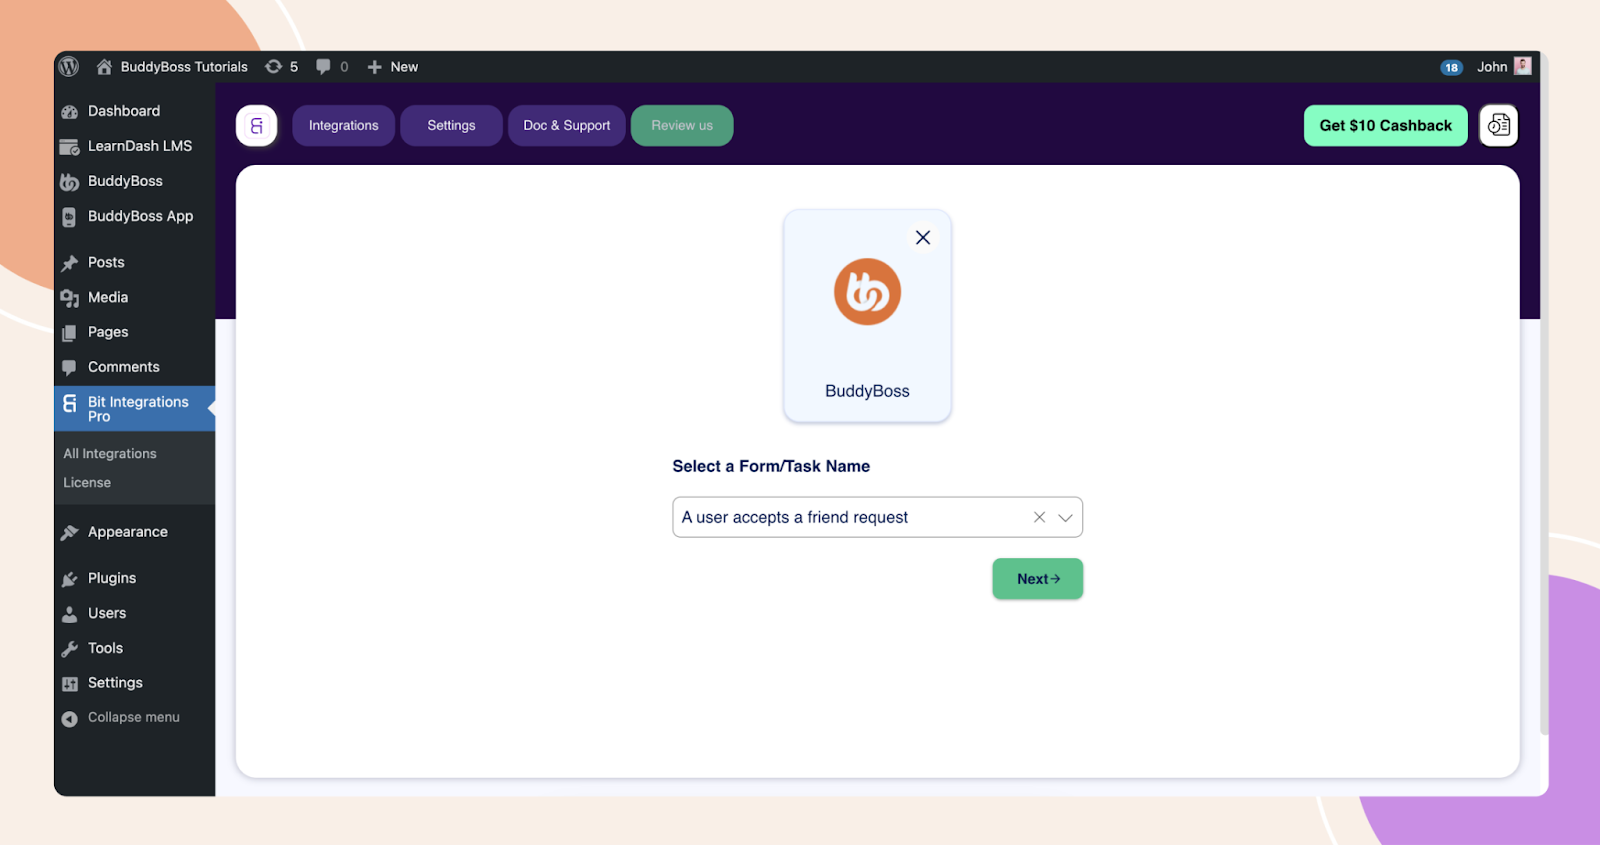Screen dimensions: 1600x845
Task: Open the comments bubble in admin bar
Action: coord(323,67)
